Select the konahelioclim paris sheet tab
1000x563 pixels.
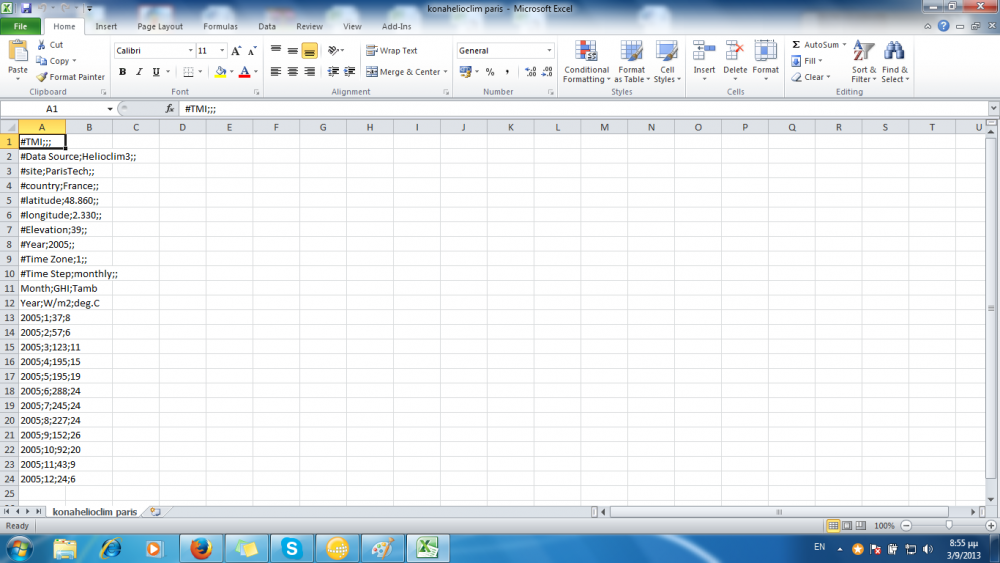coord(95,511)
